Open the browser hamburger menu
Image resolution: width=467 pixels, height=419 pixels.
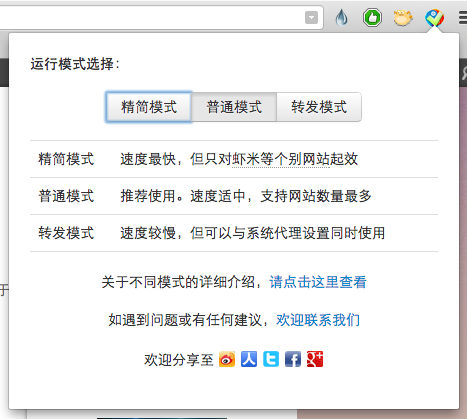pos(463,18)
